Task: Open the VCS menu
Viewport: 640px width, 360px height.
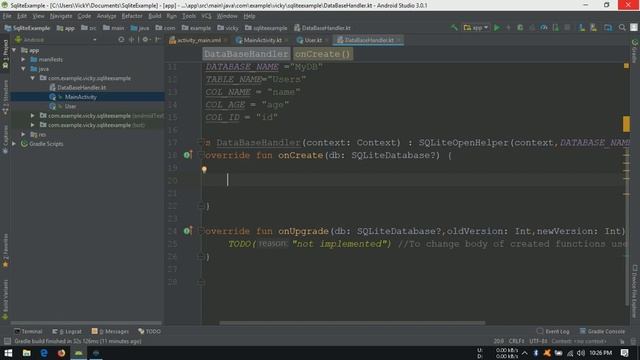Action: [207, 16]
